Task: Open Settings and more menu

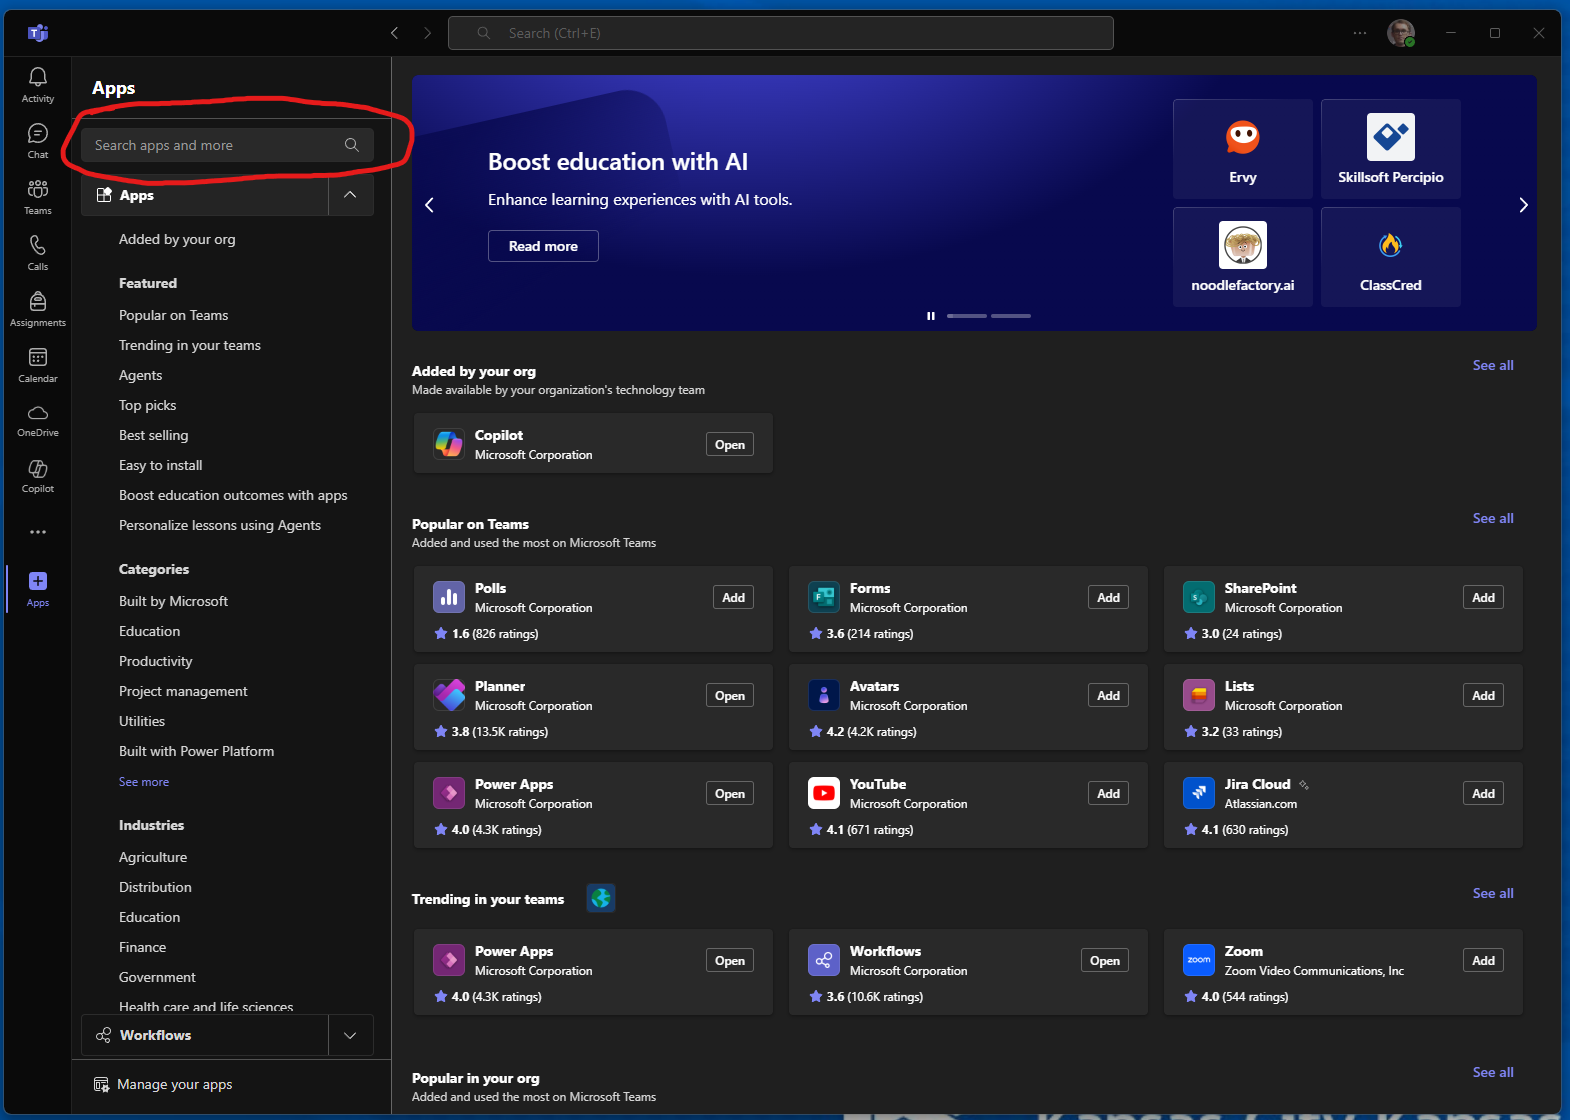Action: tap(1360, 33)
